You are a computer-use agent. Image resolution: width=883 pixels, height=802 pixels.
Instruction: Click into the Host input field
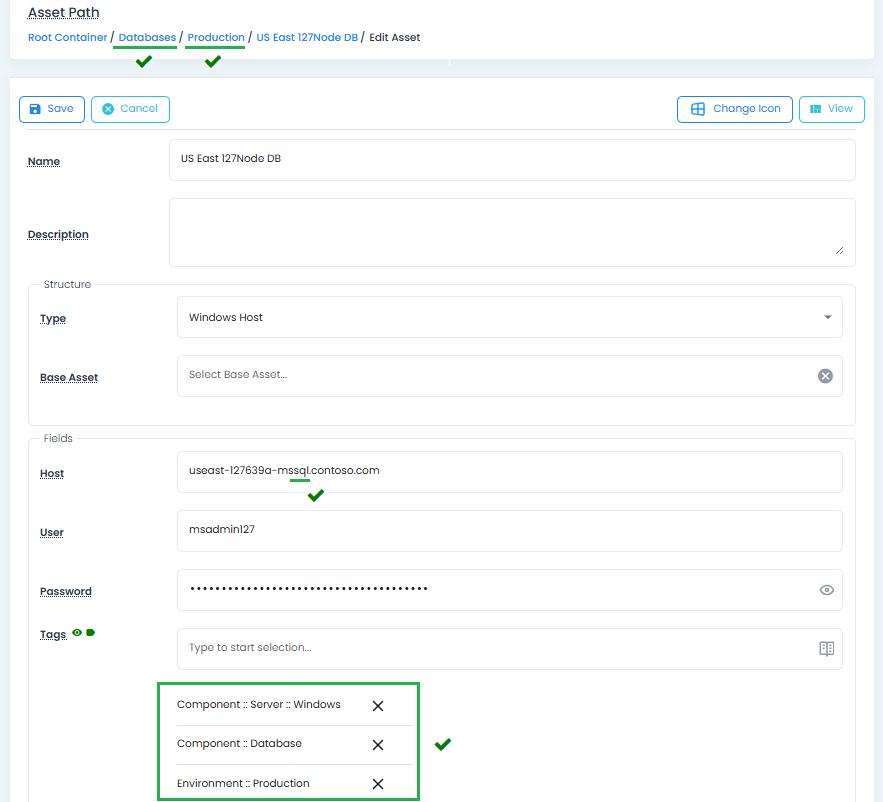(x=509, y=471)
